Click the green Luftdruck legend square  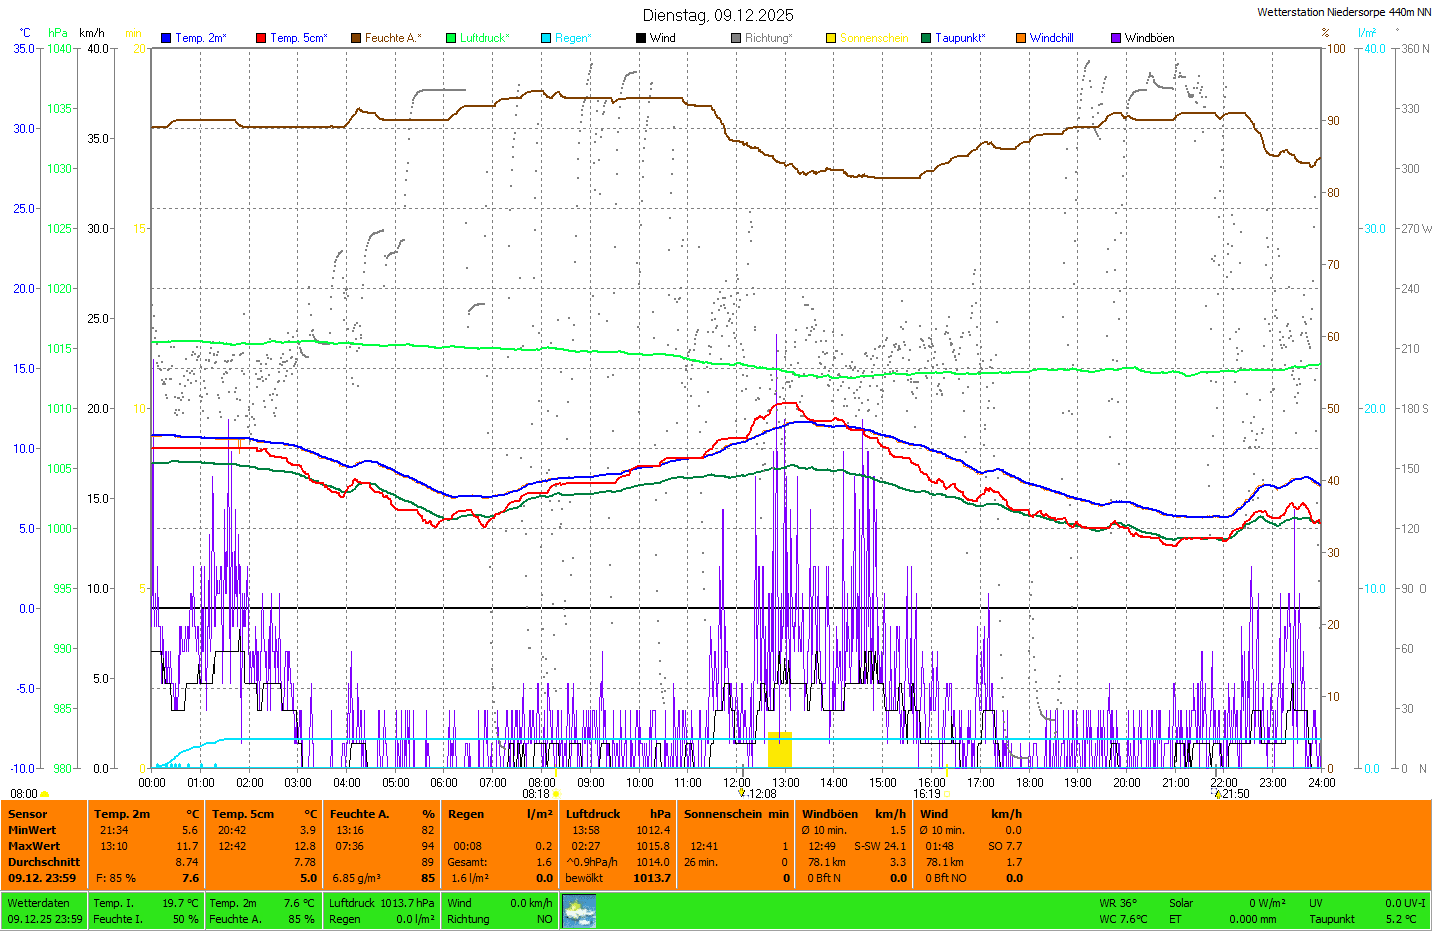point(451,38)
